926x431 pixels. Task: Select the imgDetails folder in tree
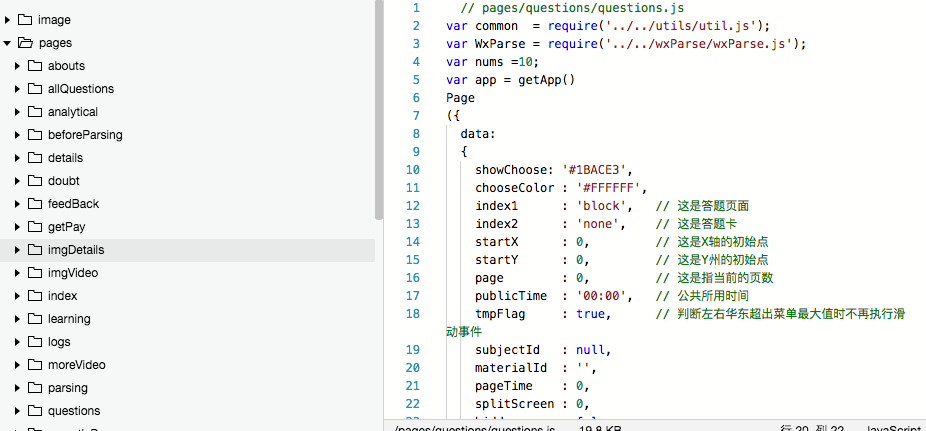pyautogui.click(x=76, y=250)
